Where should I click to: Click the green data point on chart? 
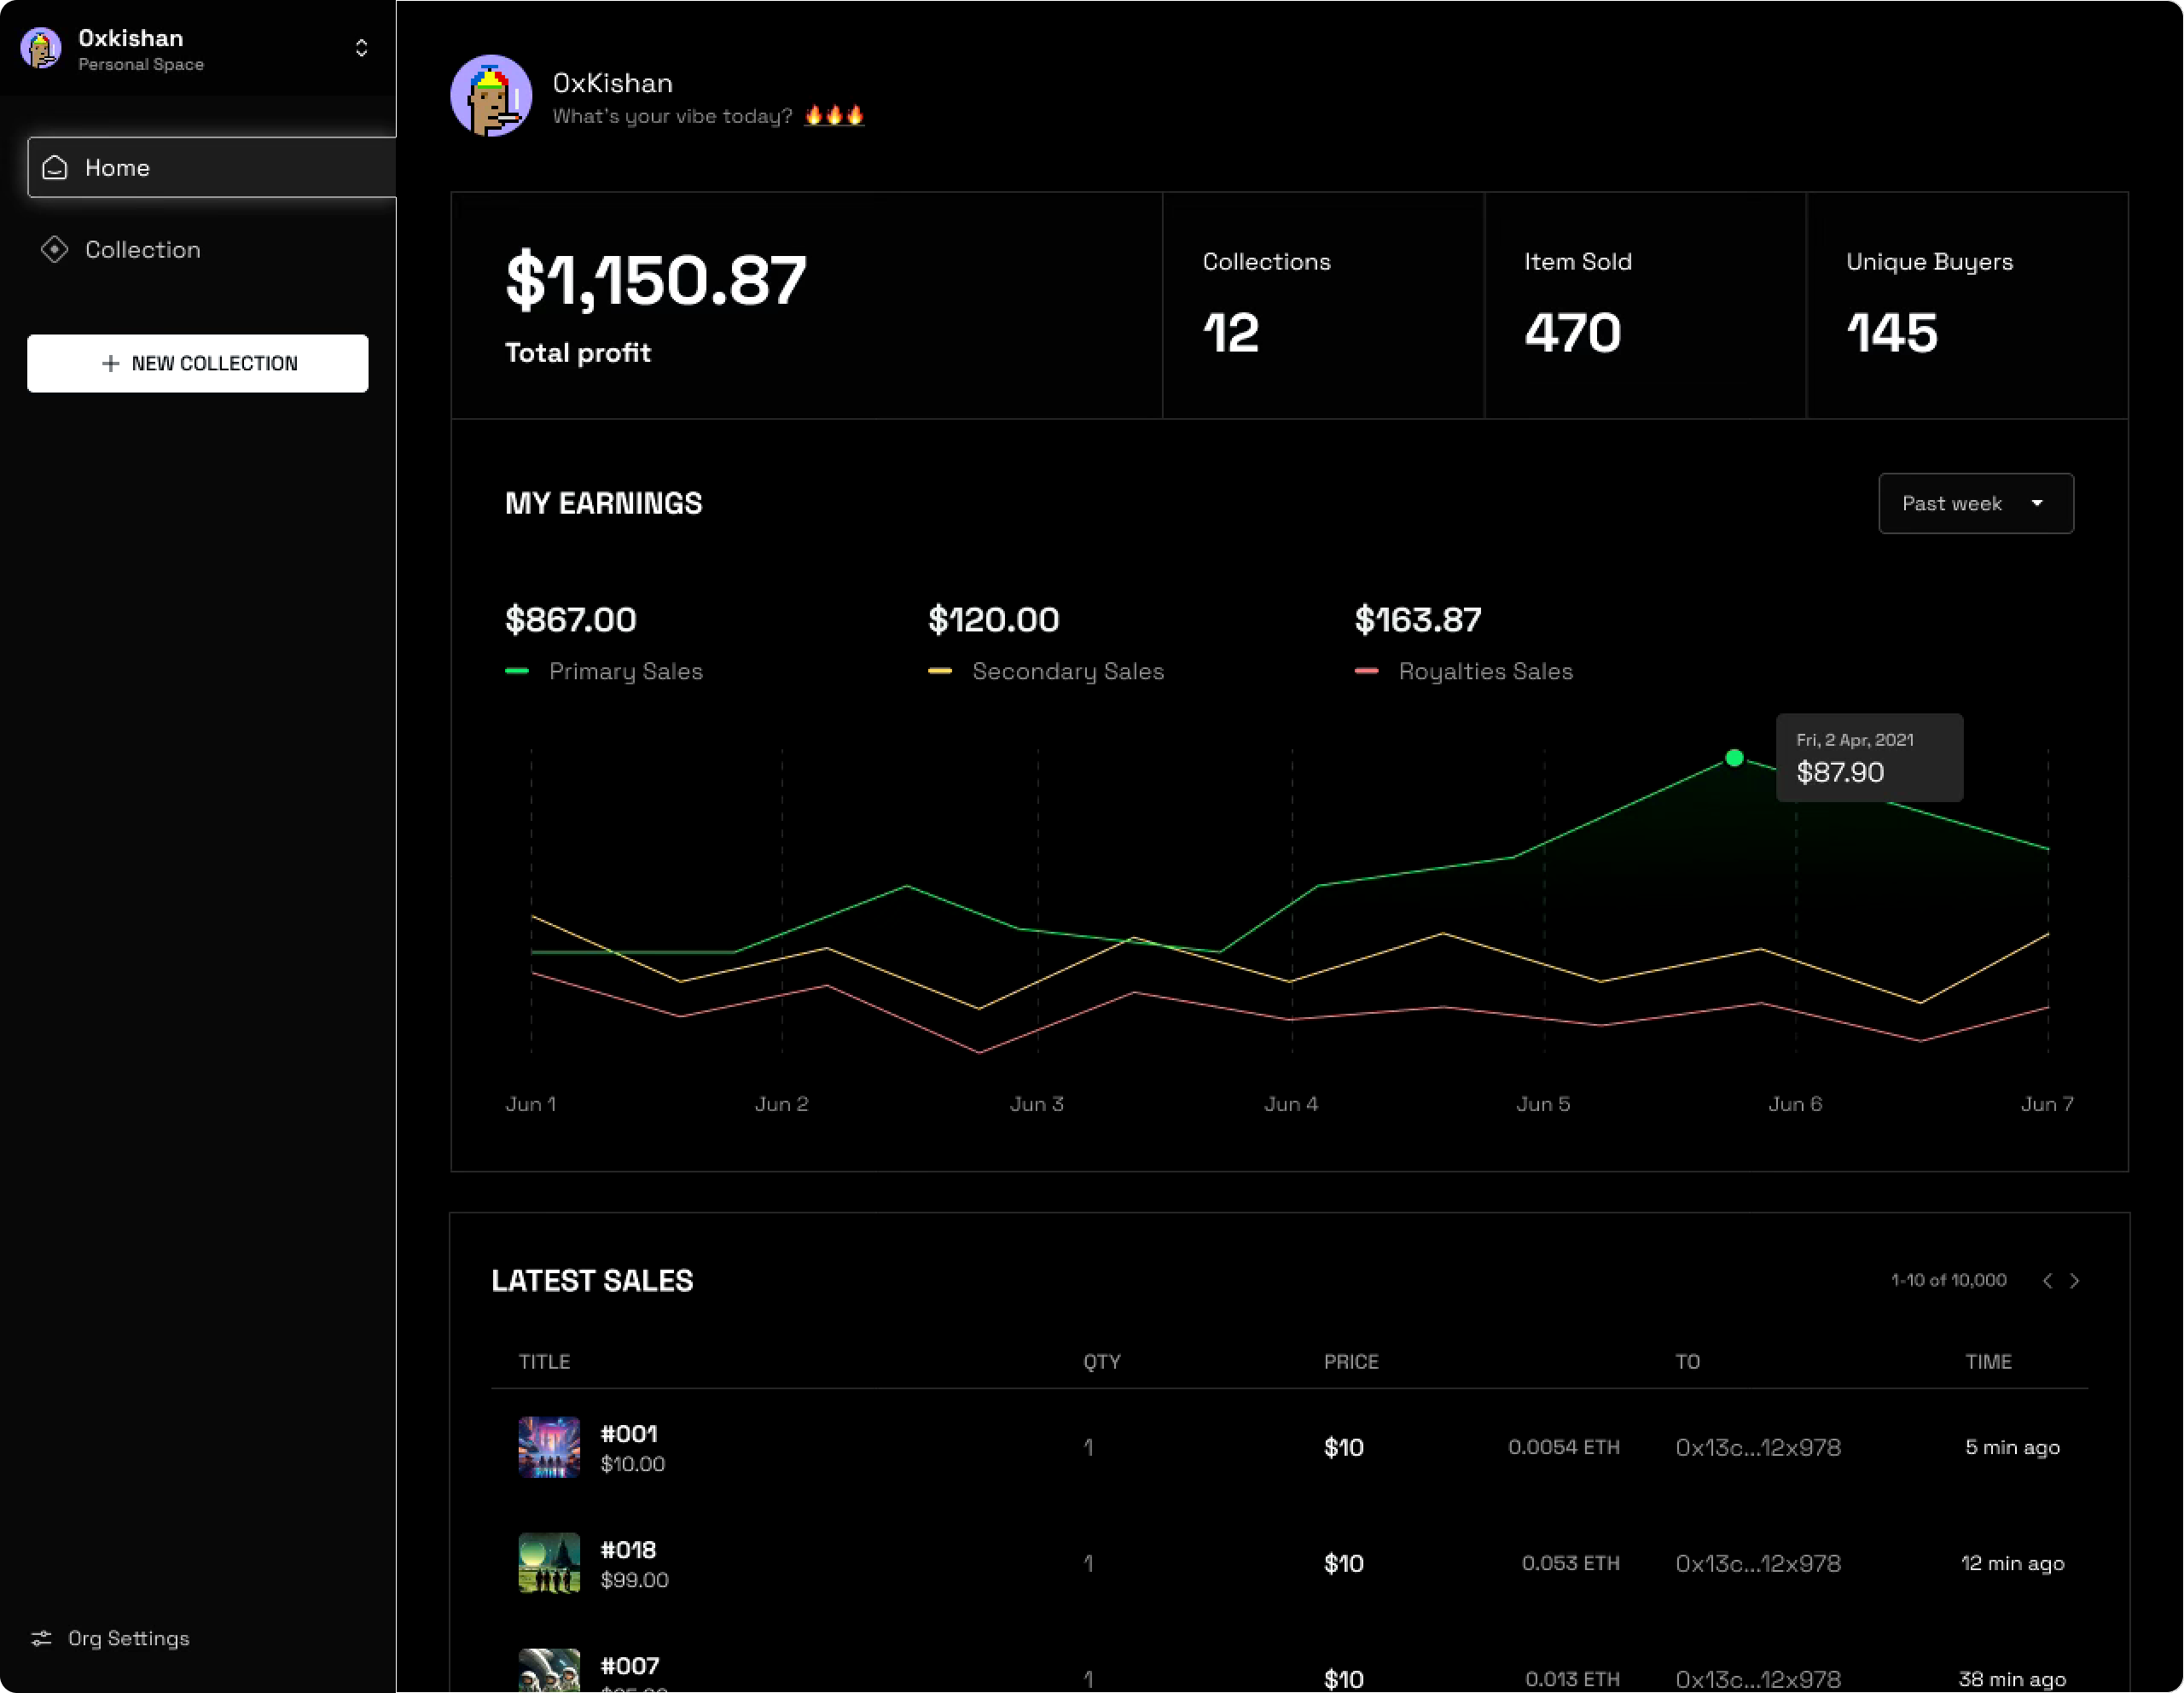1735,758
